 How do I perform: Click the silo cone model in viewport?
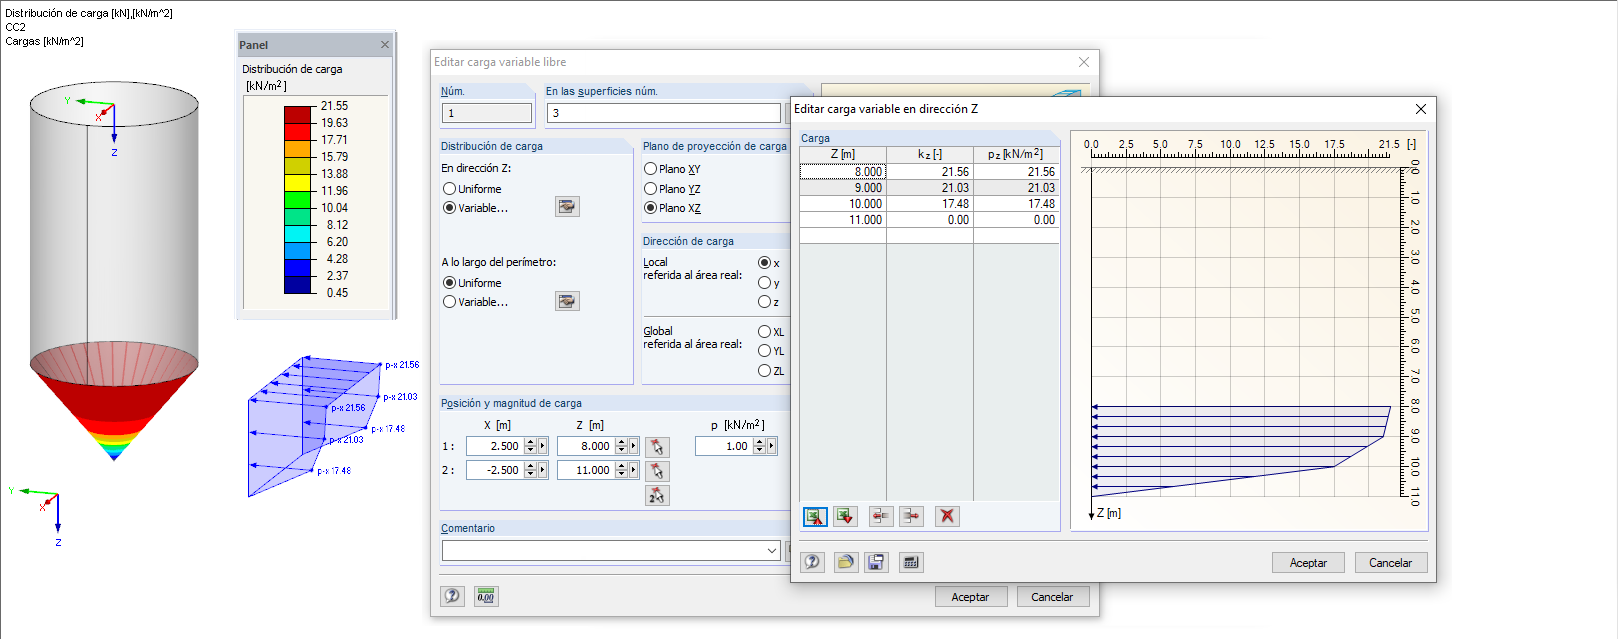point(114,401)
